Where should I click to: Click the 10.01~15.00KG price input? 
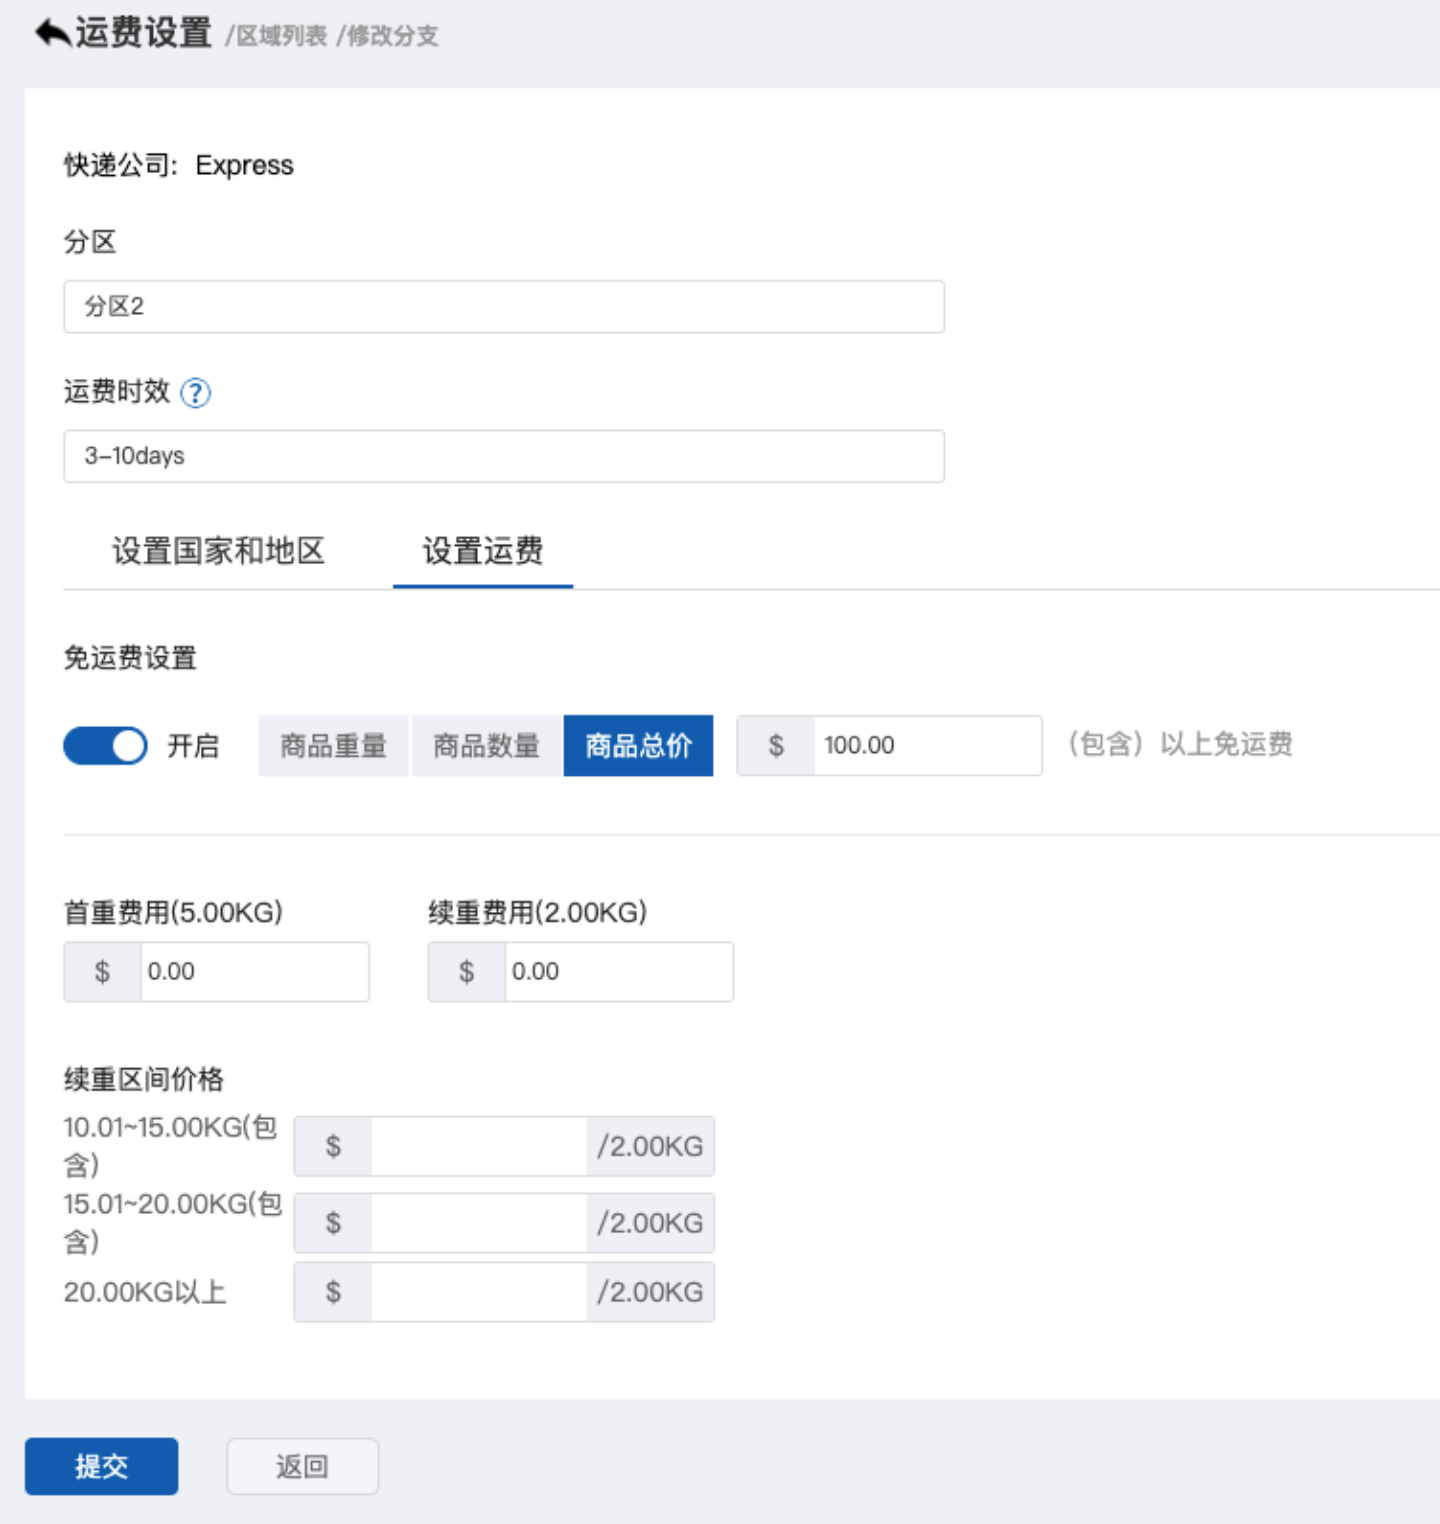(x=478, y=1146)
